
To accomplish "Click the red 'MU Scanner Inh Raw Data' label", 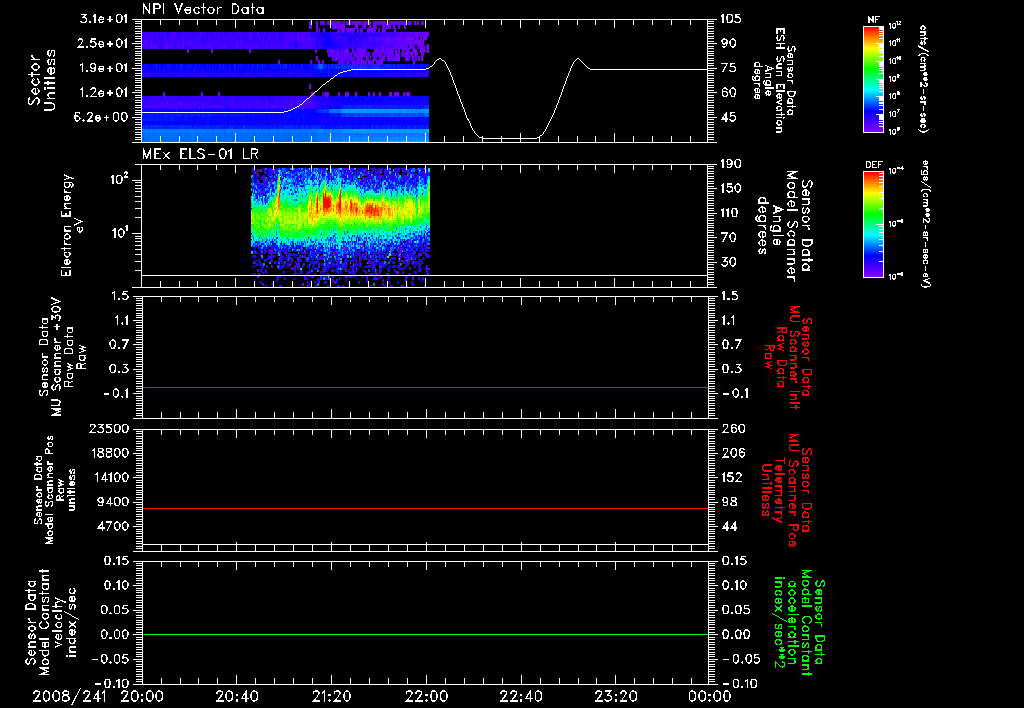I will 788,357.
